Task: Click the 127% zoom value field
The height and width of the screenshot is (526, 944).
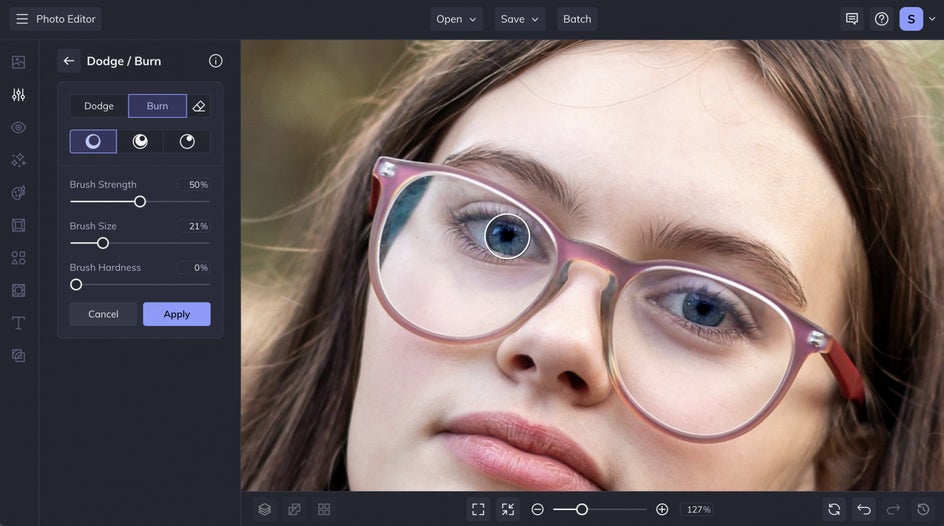Action: tap(698, 510)
